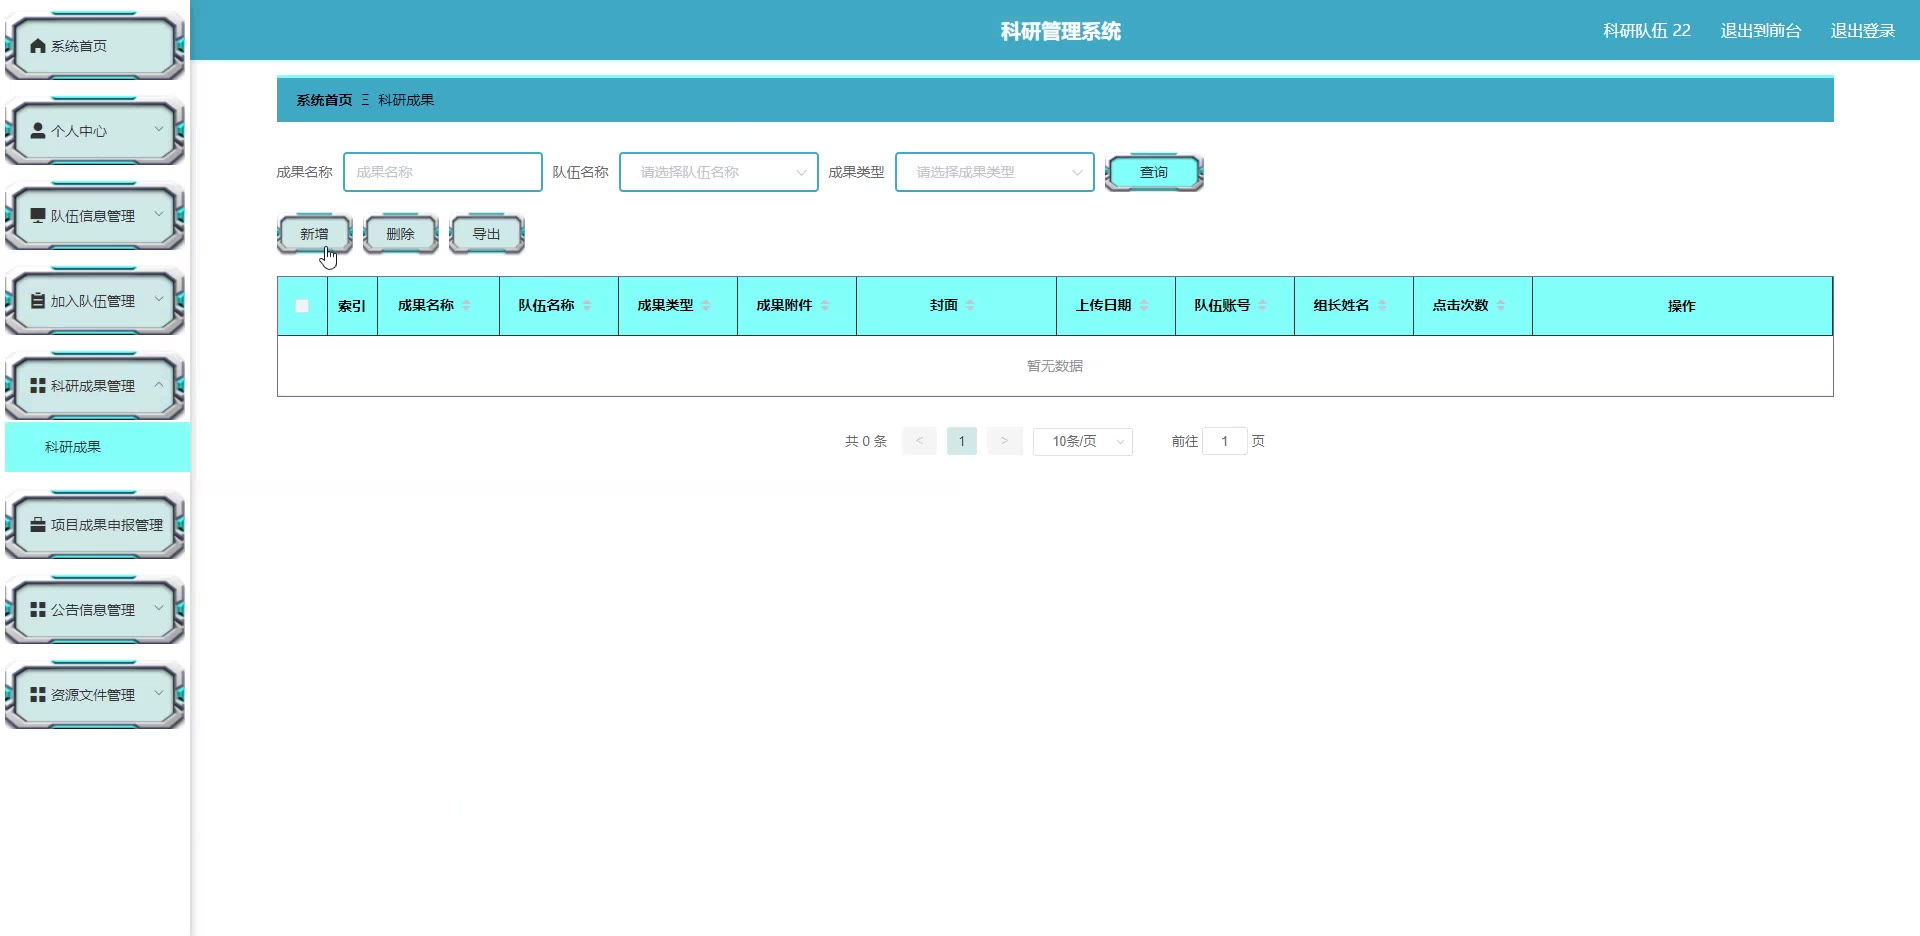Click the 查询 search button

1154,172
